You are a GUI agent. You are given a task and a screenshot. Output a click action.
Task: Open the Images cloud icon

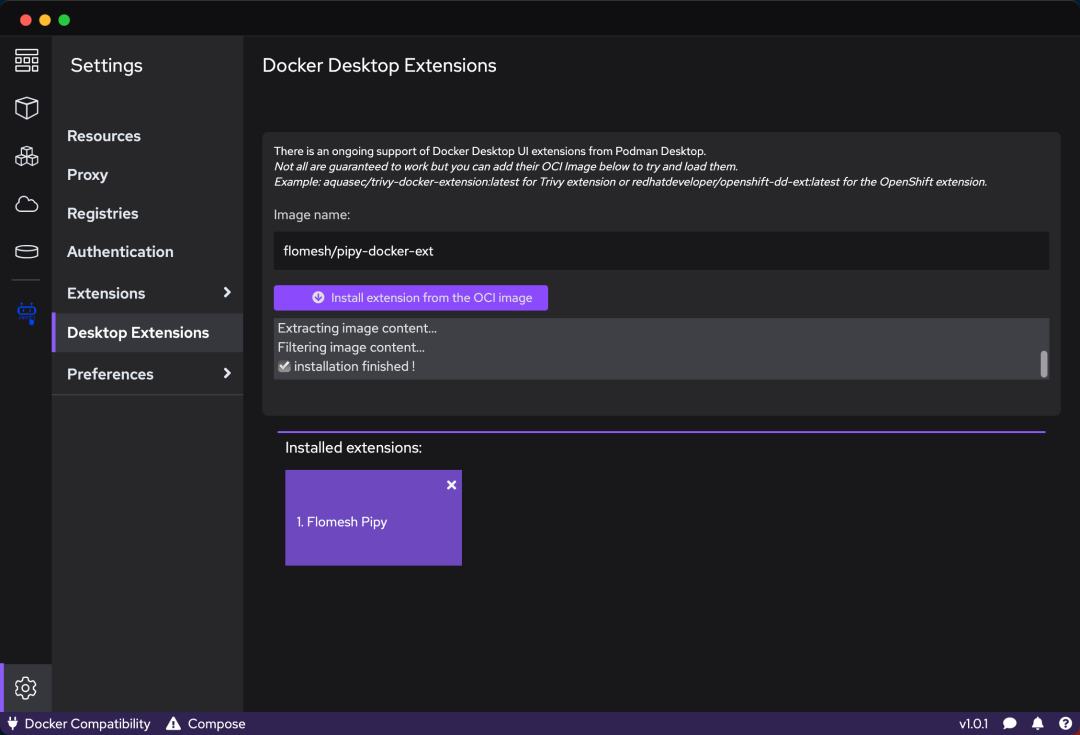(26, 204)
